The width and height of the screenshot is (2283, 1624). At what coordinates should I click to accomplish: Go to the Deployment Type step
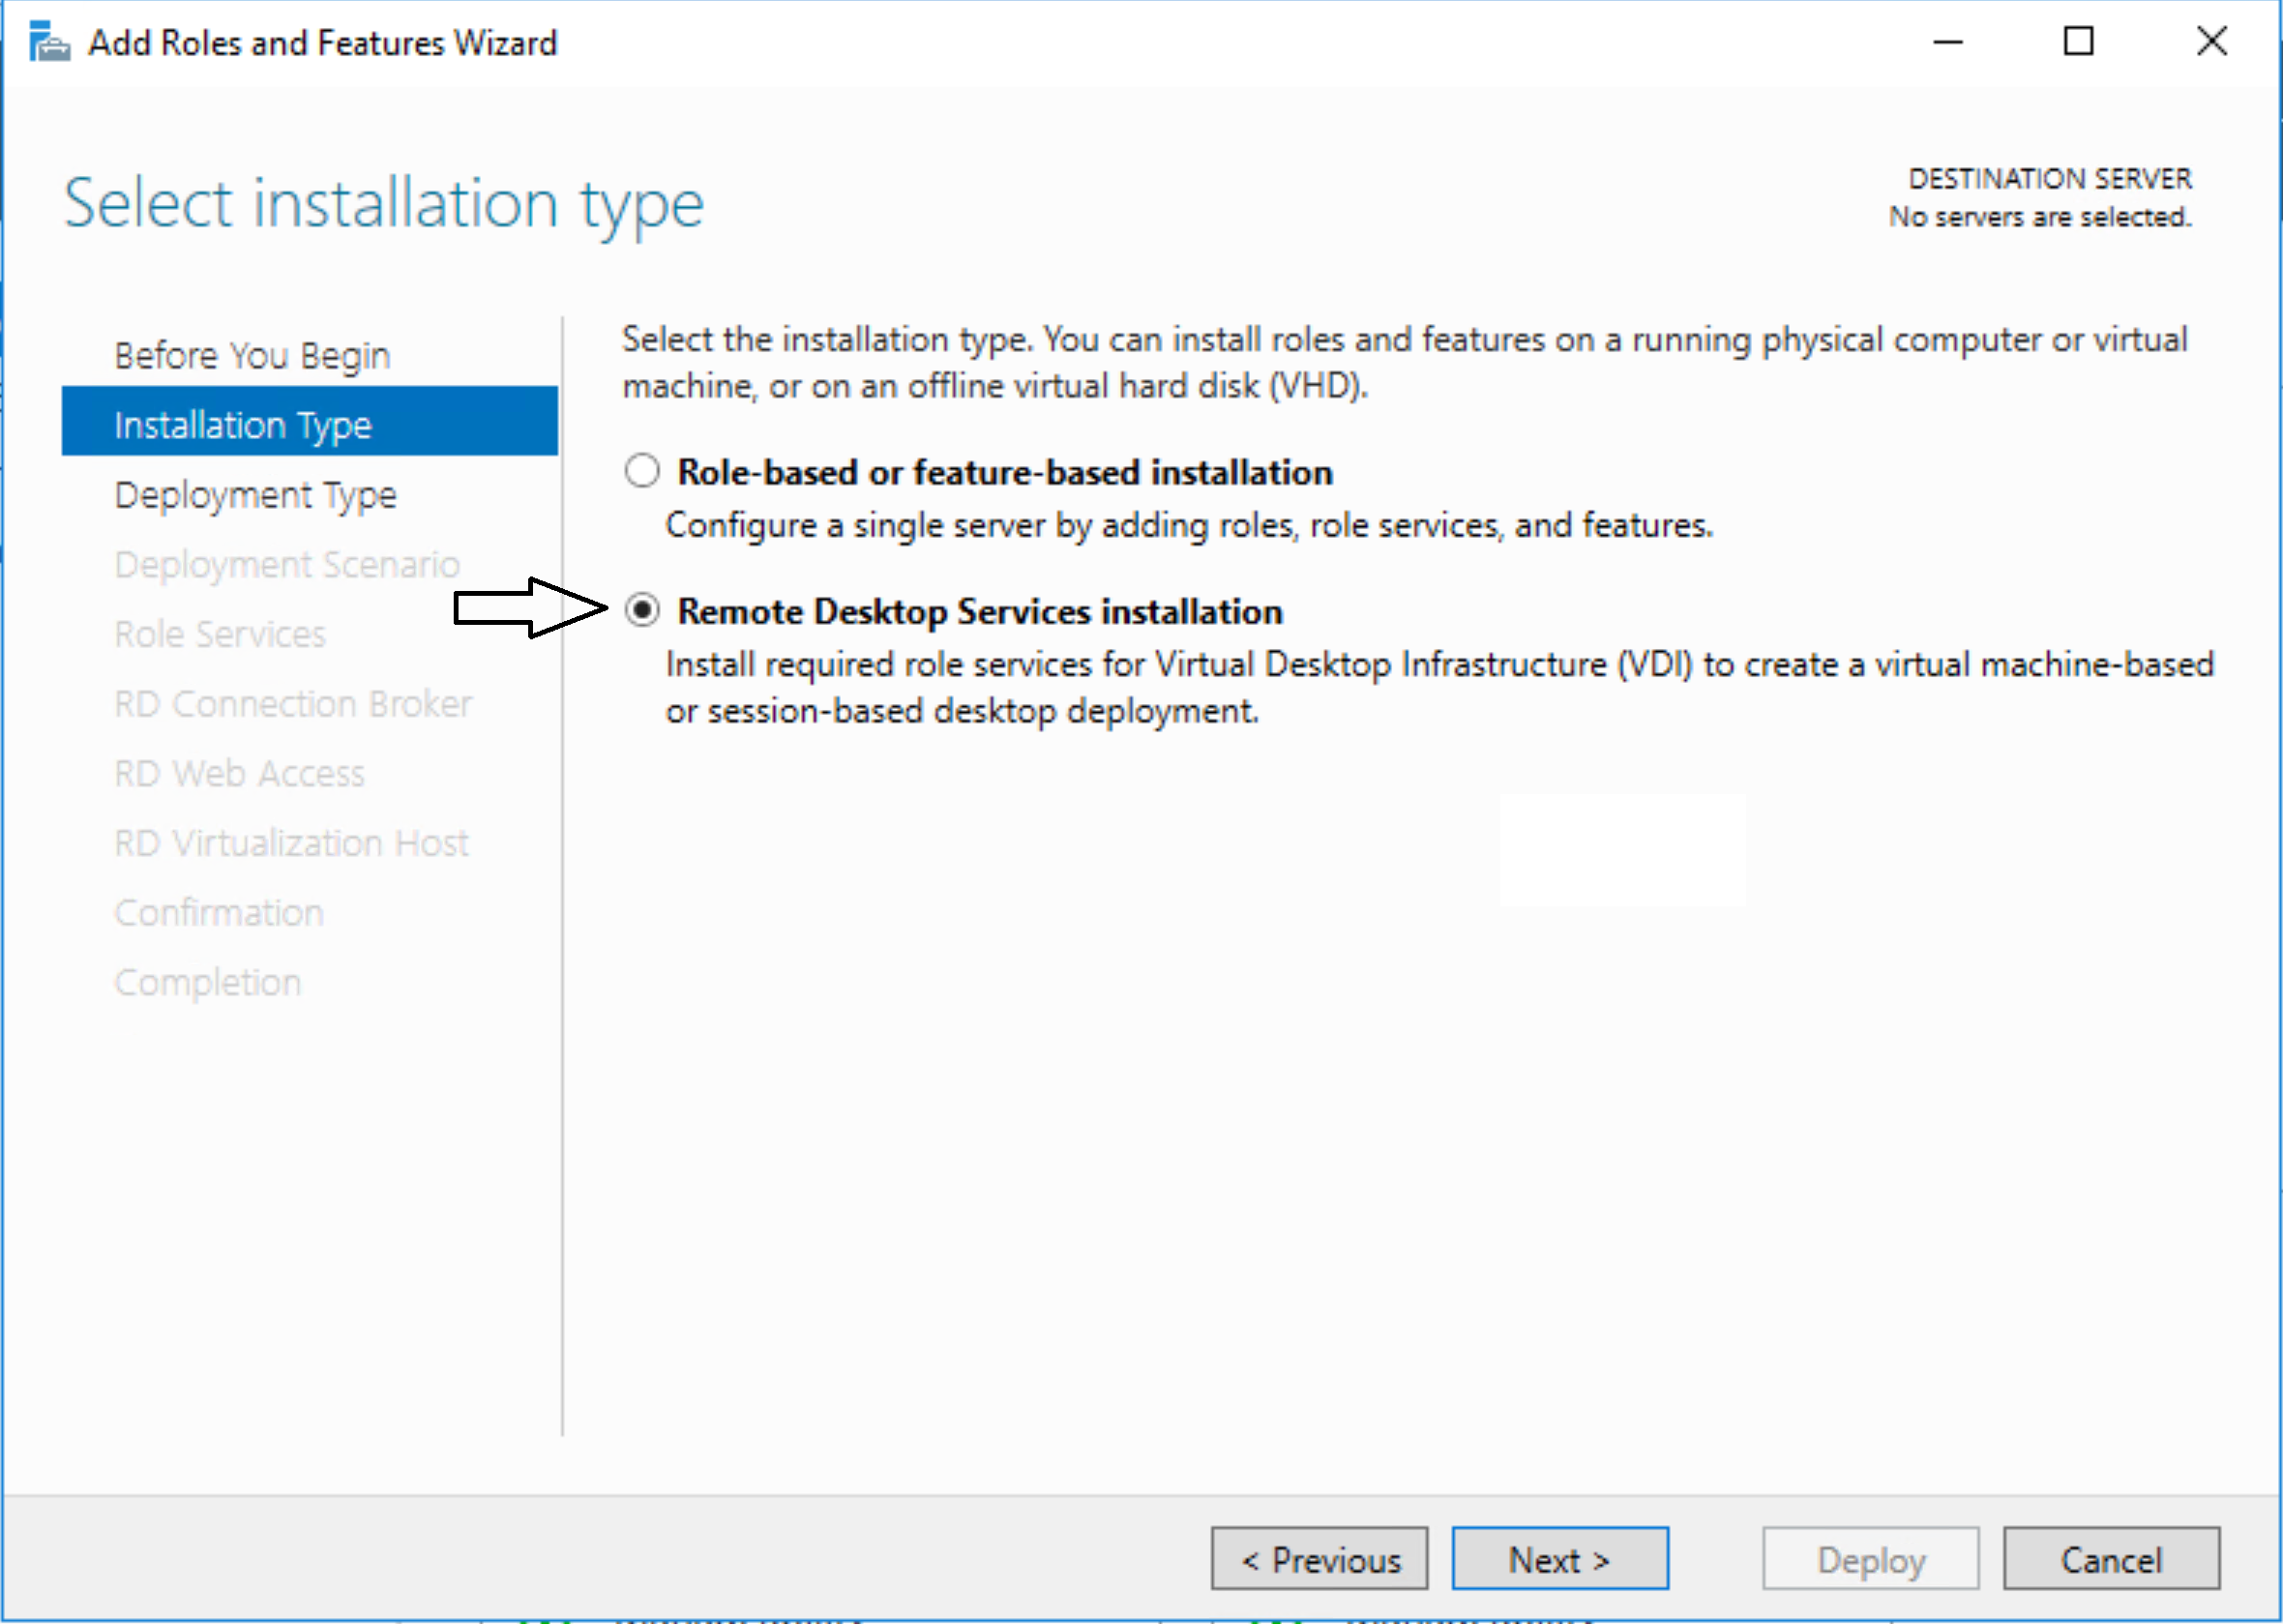[x=255, y=495]
